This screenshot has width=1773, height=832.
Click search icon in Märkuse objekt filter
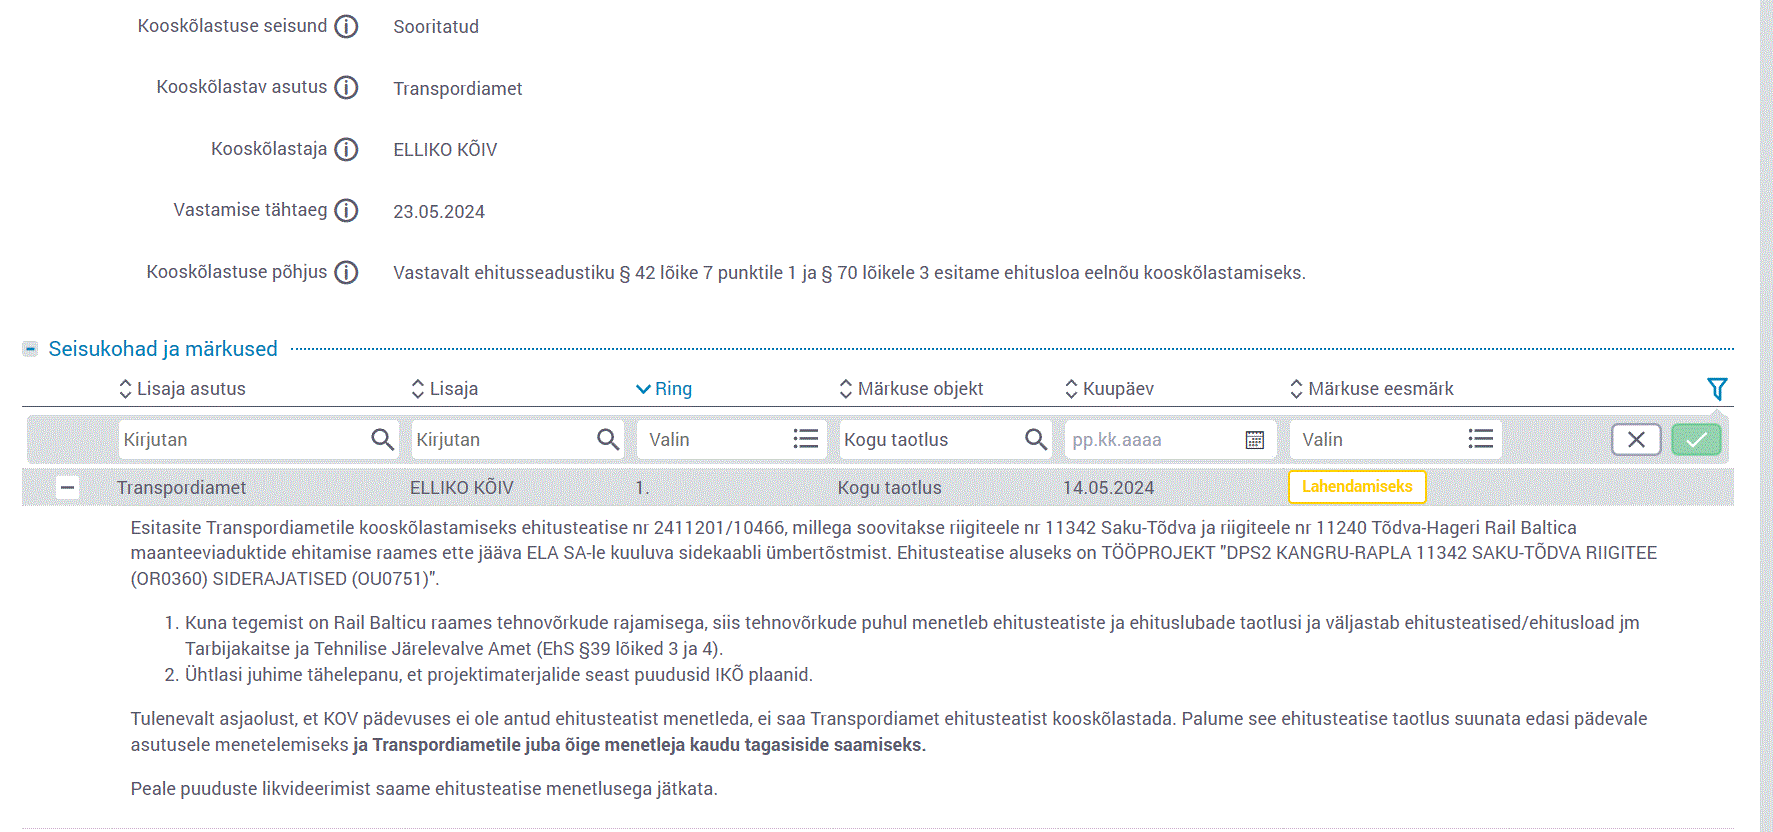[1036, 439]
